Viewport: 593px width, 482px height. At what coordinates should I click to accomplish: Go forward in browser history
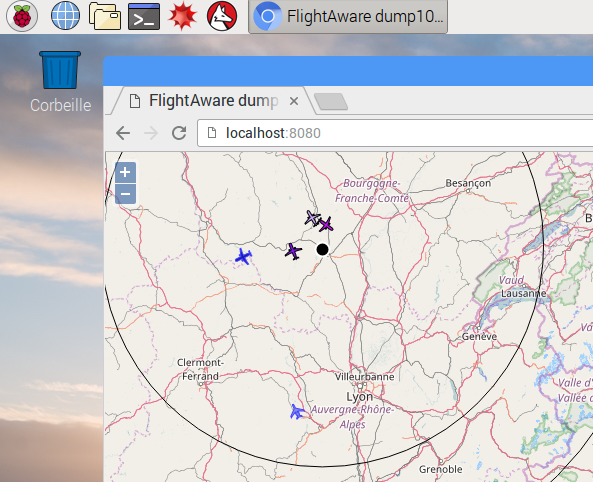point(151,133)
